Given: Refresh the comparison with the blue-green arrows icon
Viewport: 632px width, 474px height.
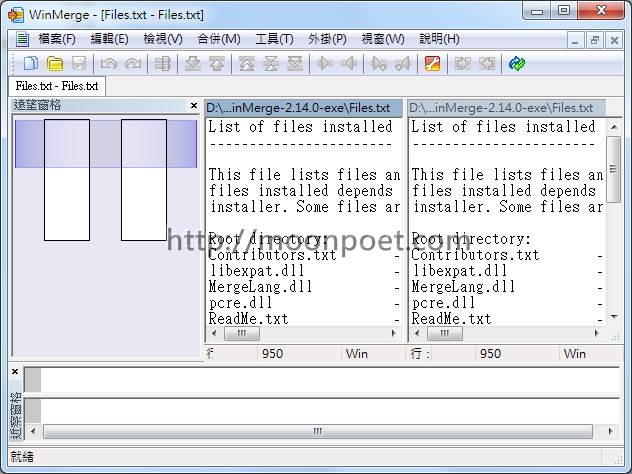Looking at the screenshot, I should click(517, 64).
